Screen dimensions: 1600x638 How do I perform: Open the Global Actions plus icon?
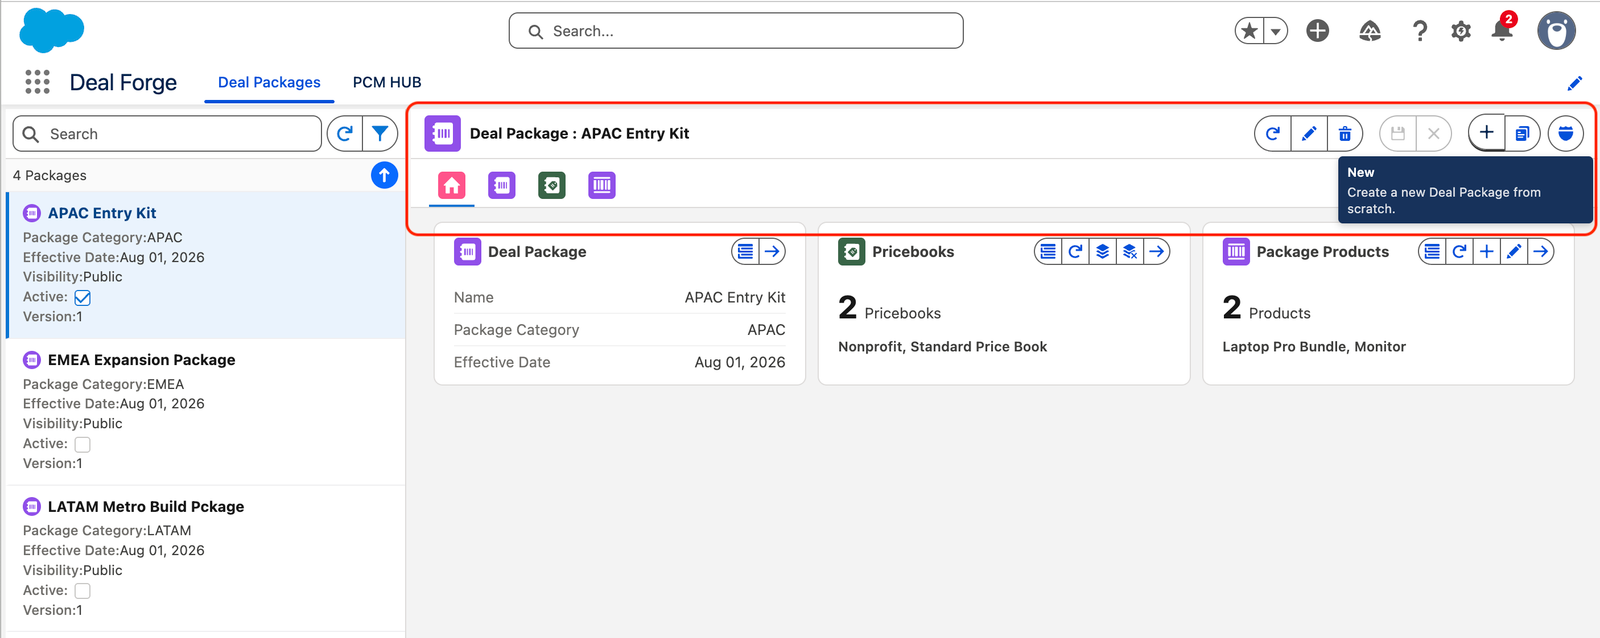click(x=1318, y=31)
